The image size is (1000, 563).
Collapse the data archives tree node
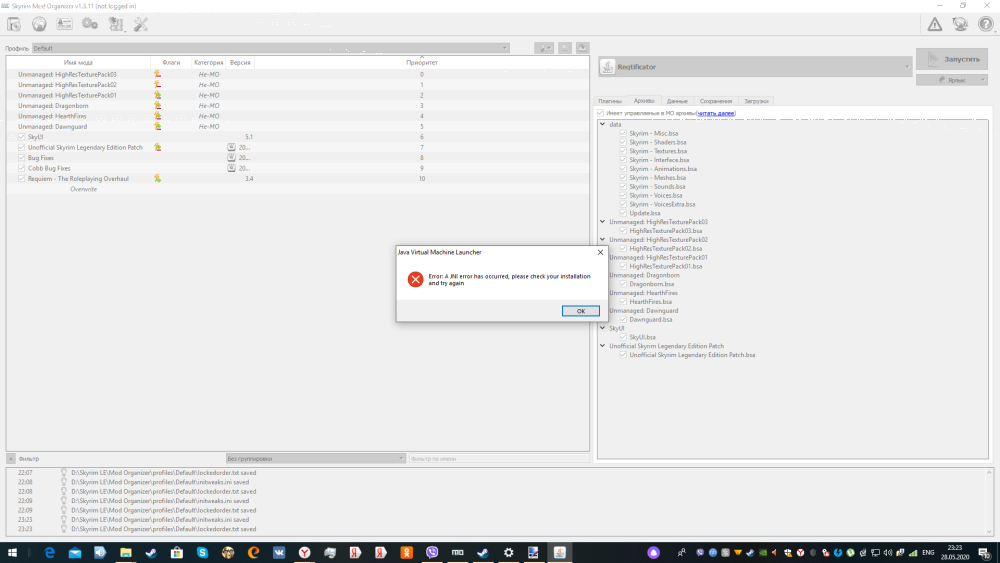tap(603, 124)
